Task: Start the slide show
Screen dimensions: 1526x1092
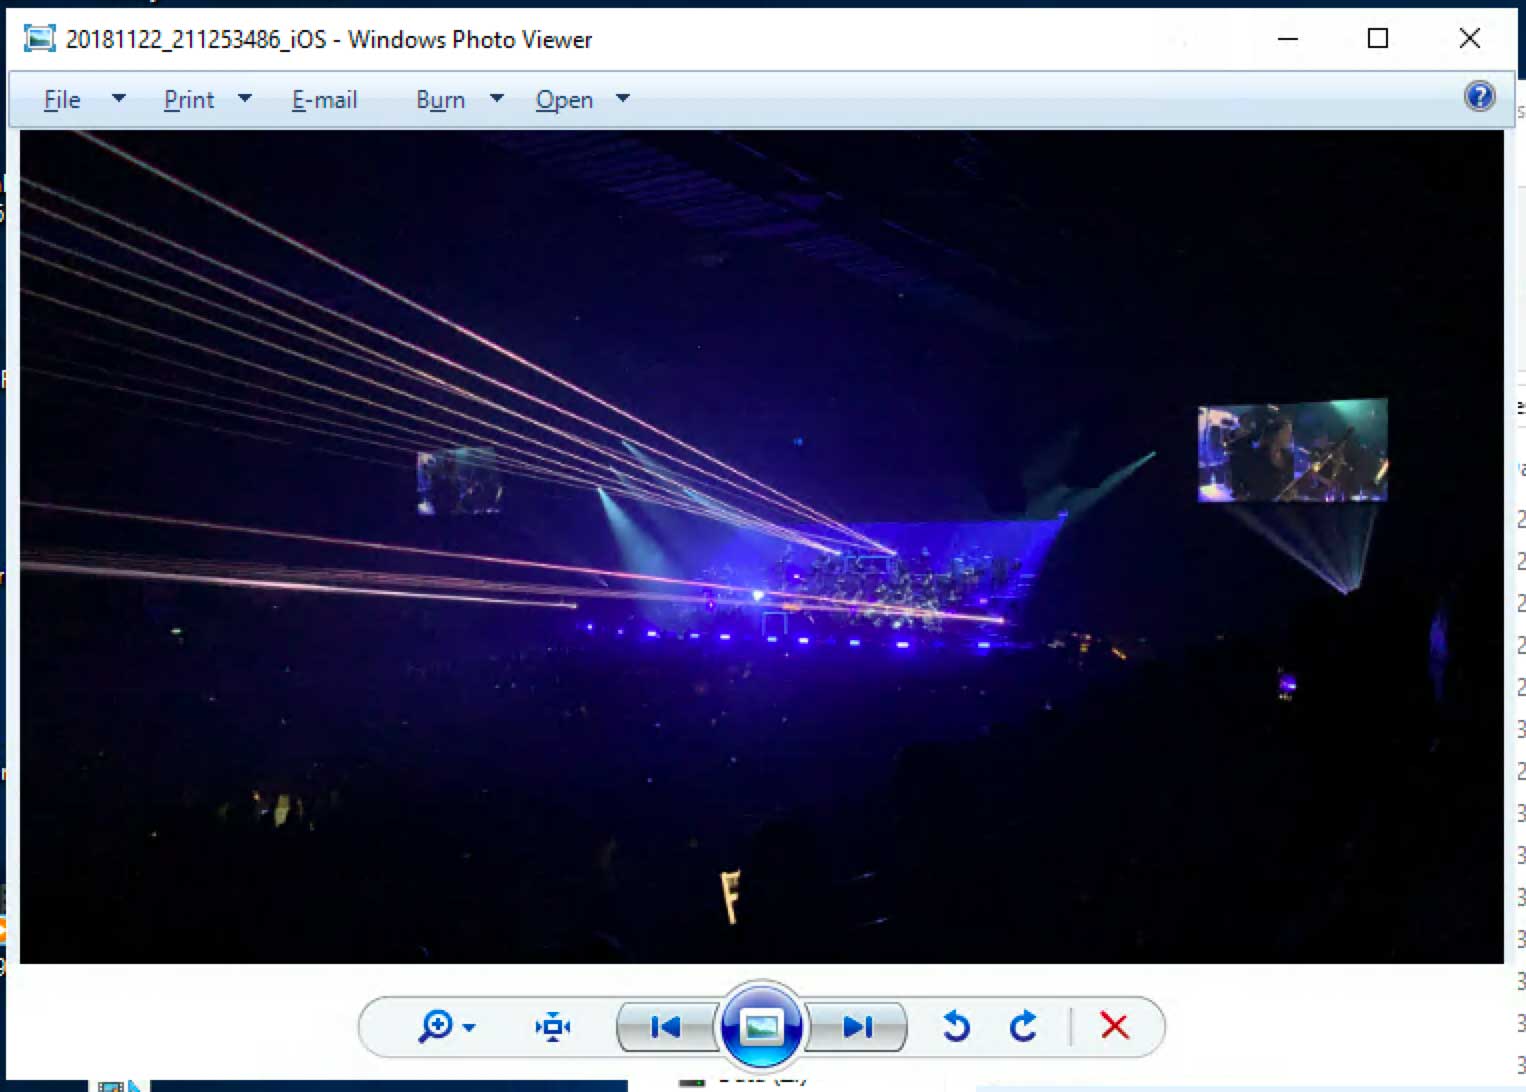Action: click(761, 1026)
